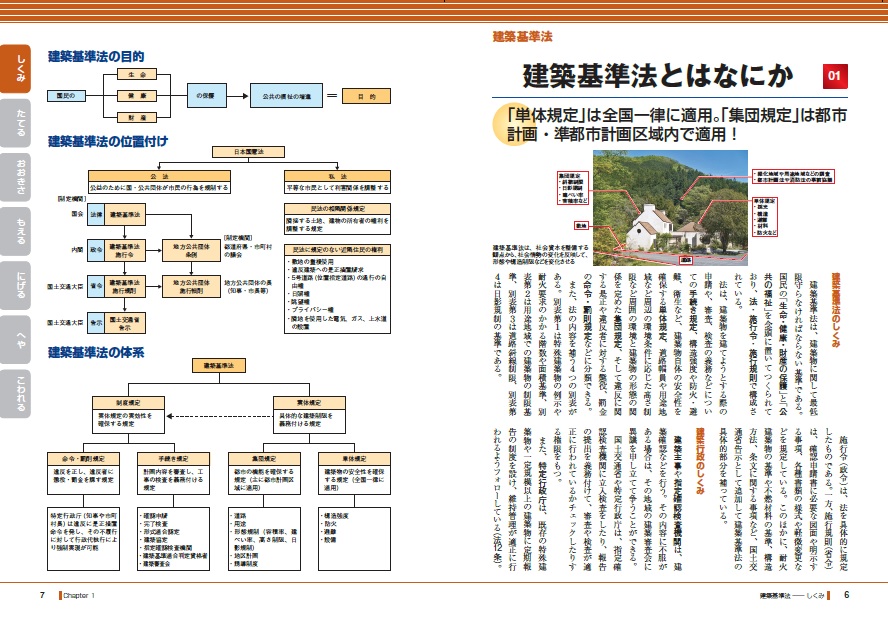Select the 財産 box

click(x=136, y=117)
